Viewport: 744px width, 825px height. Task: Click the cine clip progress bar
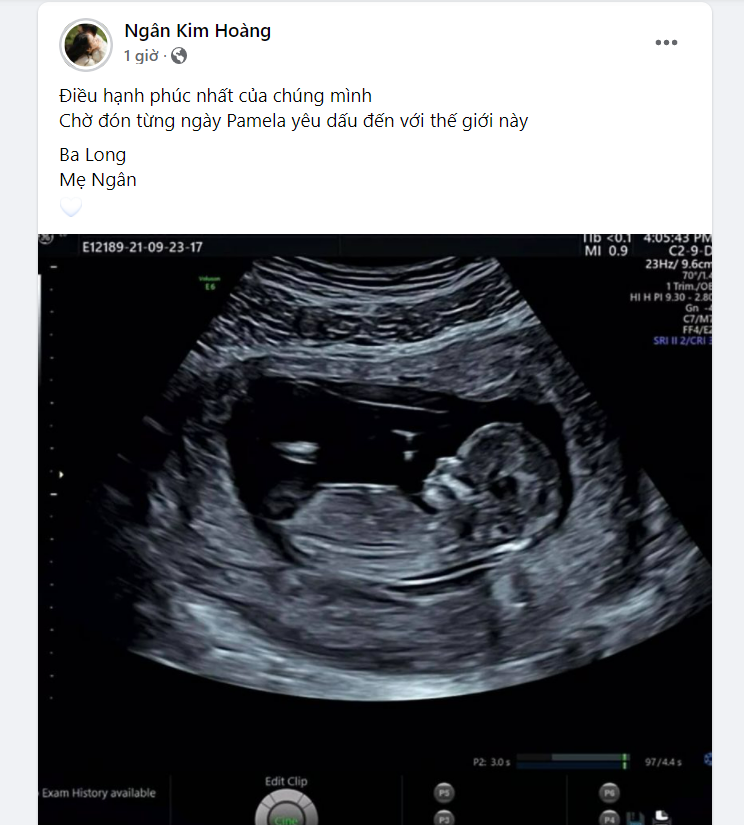pos(572,761)
